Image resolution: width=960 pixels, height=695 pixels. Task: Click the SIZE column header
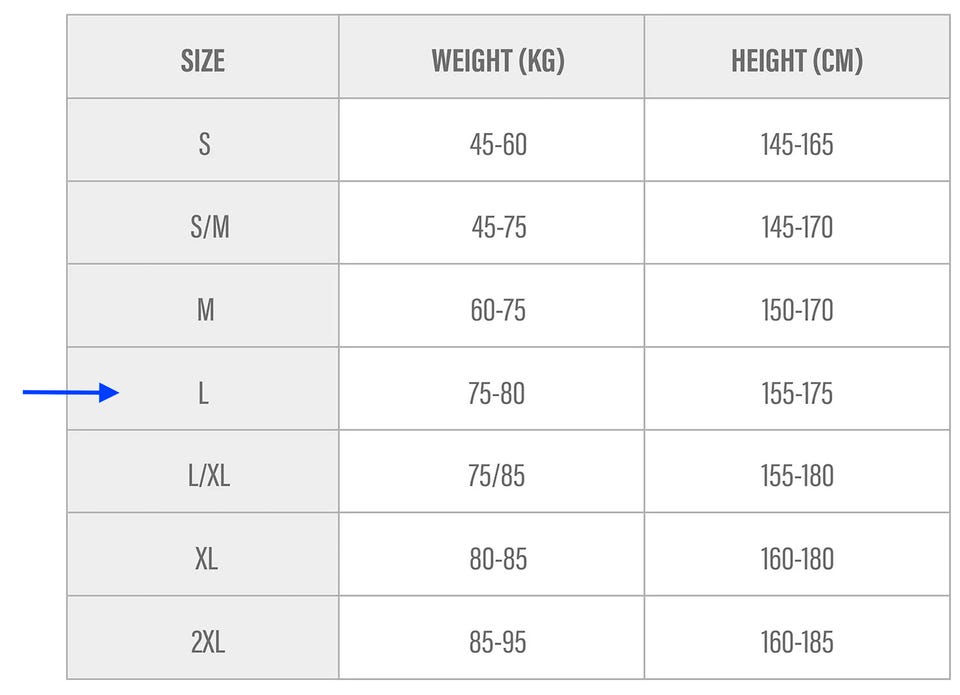(x=203, y=61)
